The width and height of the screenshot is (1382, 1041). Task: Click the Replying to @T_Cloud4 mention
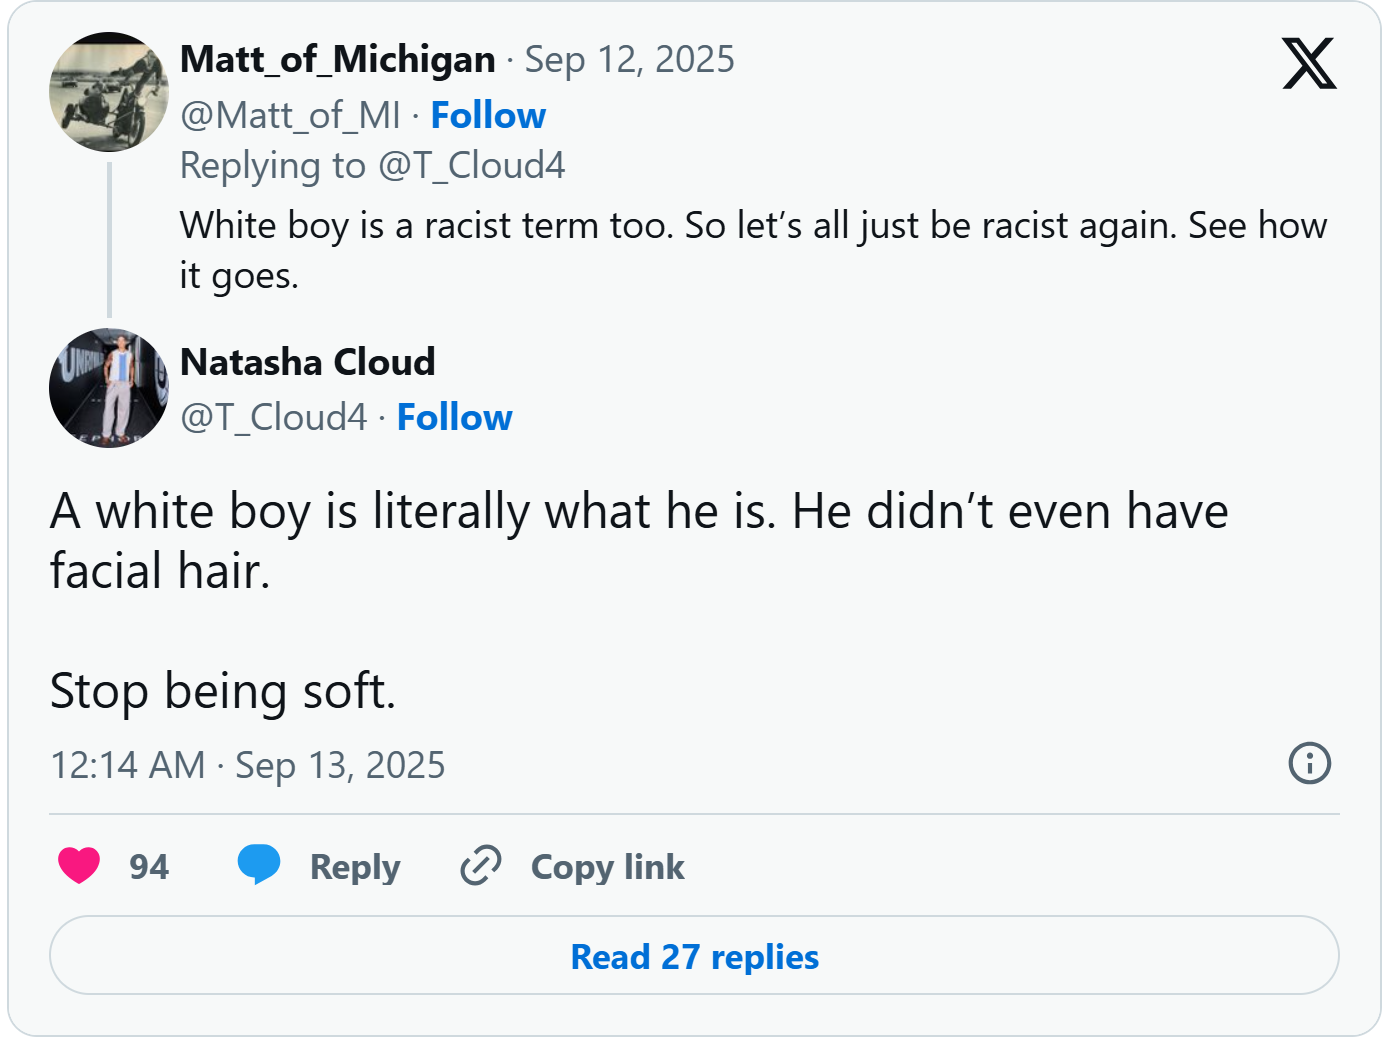click(x=471, y=166)
